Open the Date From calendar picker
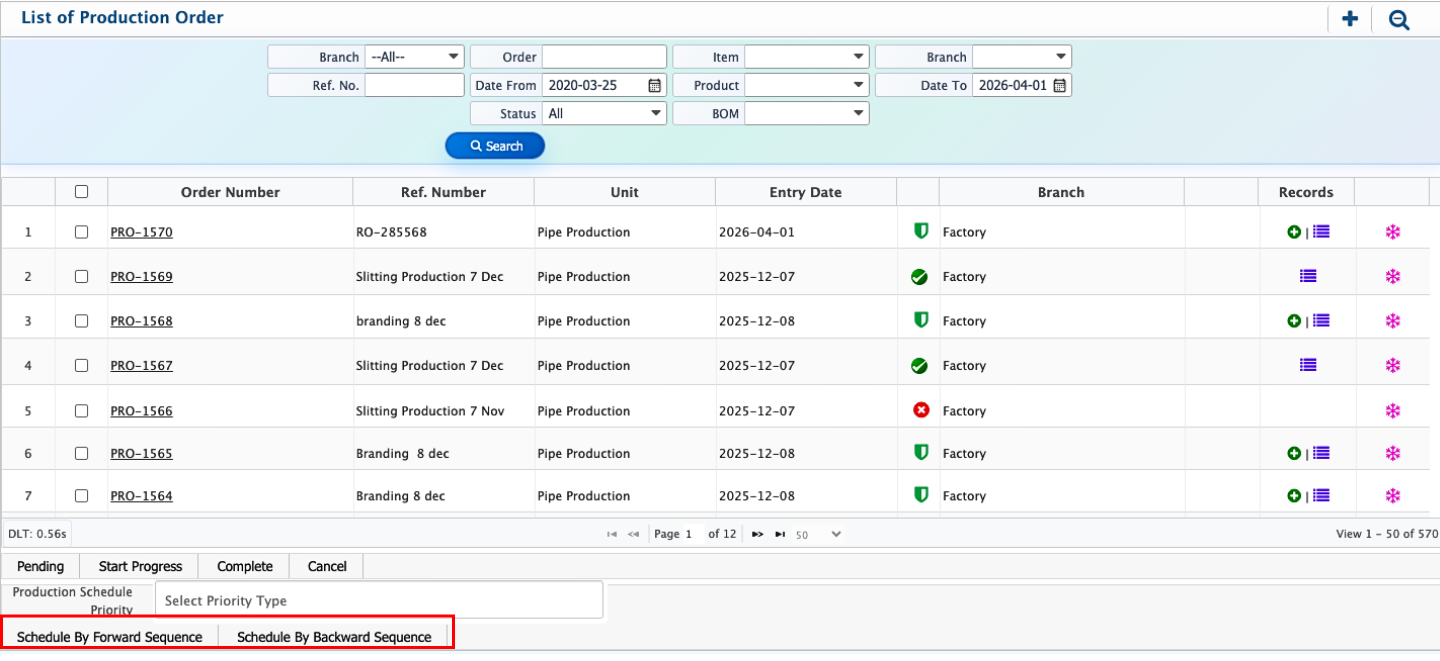Viewport: 1440px width, 661px height. [x=655, y=86]
